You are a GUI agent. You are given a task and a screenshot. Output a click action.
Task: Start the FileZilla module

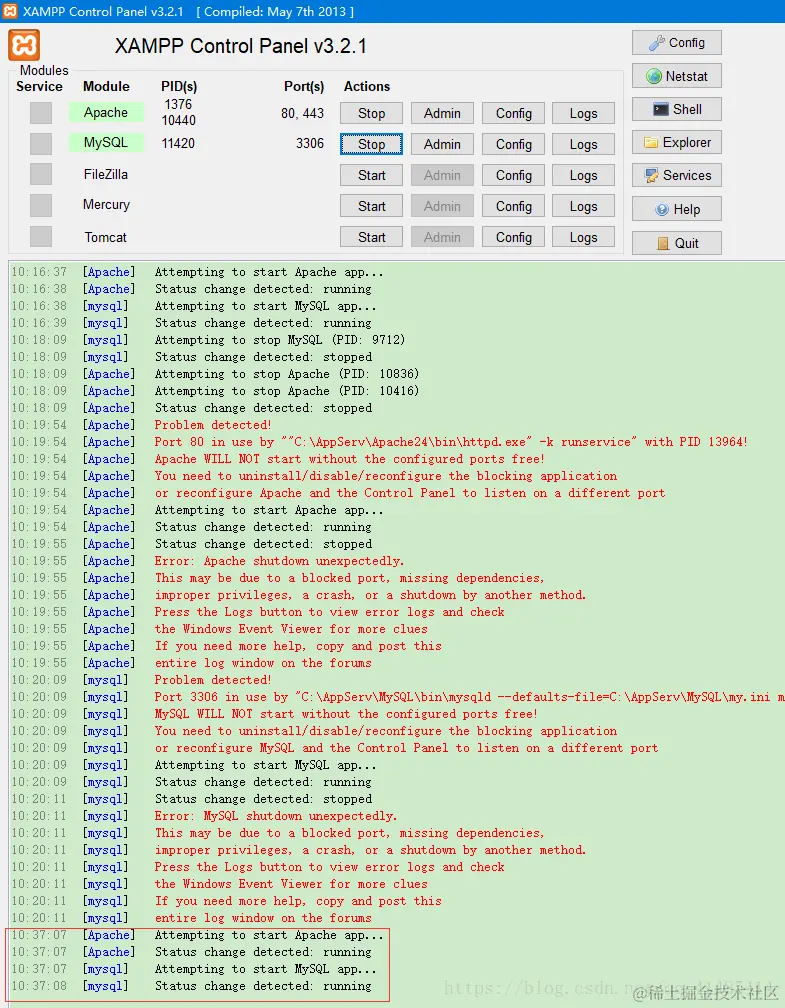pyautogui.click(x=372, y=175)
